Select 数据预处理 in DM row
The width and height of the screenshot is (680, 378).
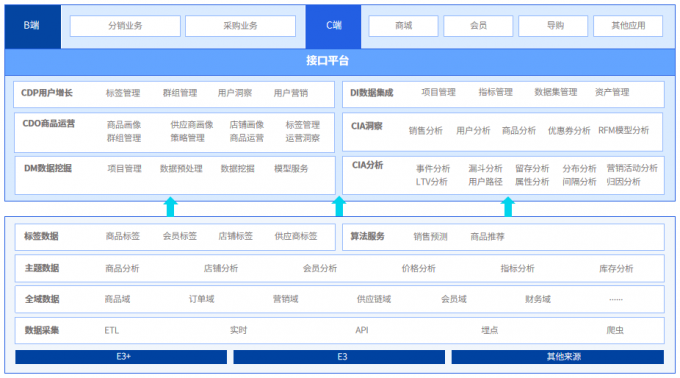(x=181, y=169)
